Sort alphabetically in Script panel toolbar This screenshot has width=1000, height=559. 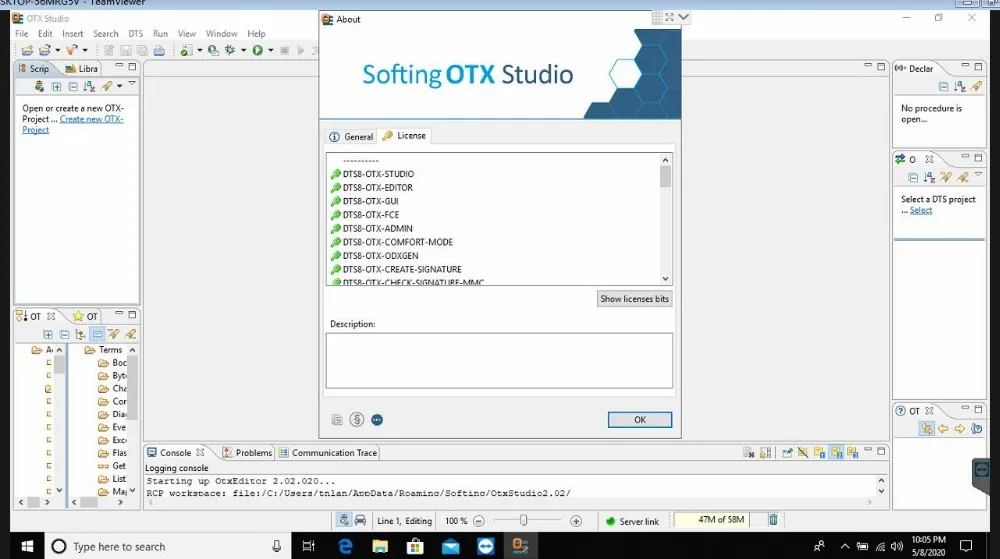[89, 86]
